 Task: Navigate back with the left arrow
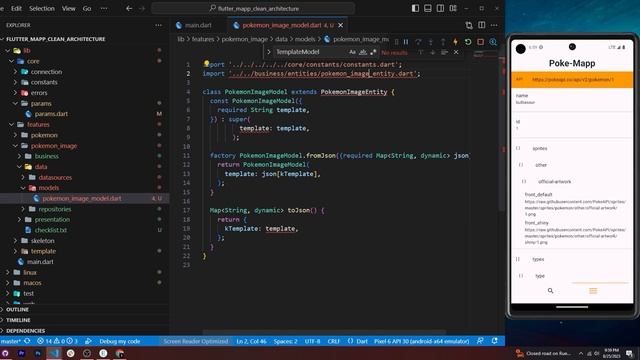129,8
